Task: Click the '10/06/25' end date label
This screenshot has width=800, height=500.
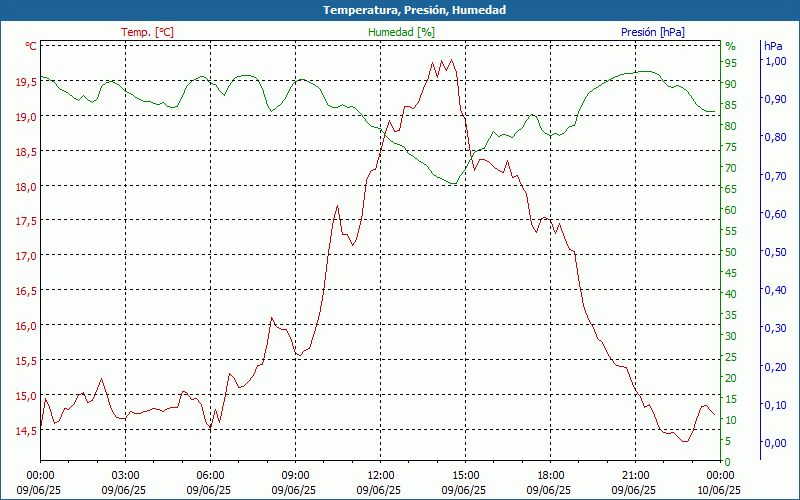Action: [x=718, y=490]
